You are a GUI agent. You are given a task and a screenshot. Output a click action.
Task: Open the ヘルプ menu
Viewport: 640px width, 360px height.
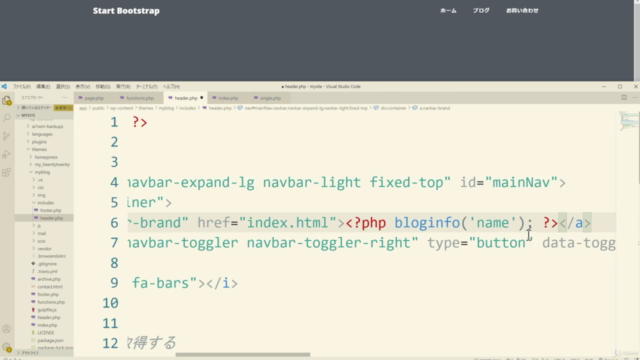point(171,87)
